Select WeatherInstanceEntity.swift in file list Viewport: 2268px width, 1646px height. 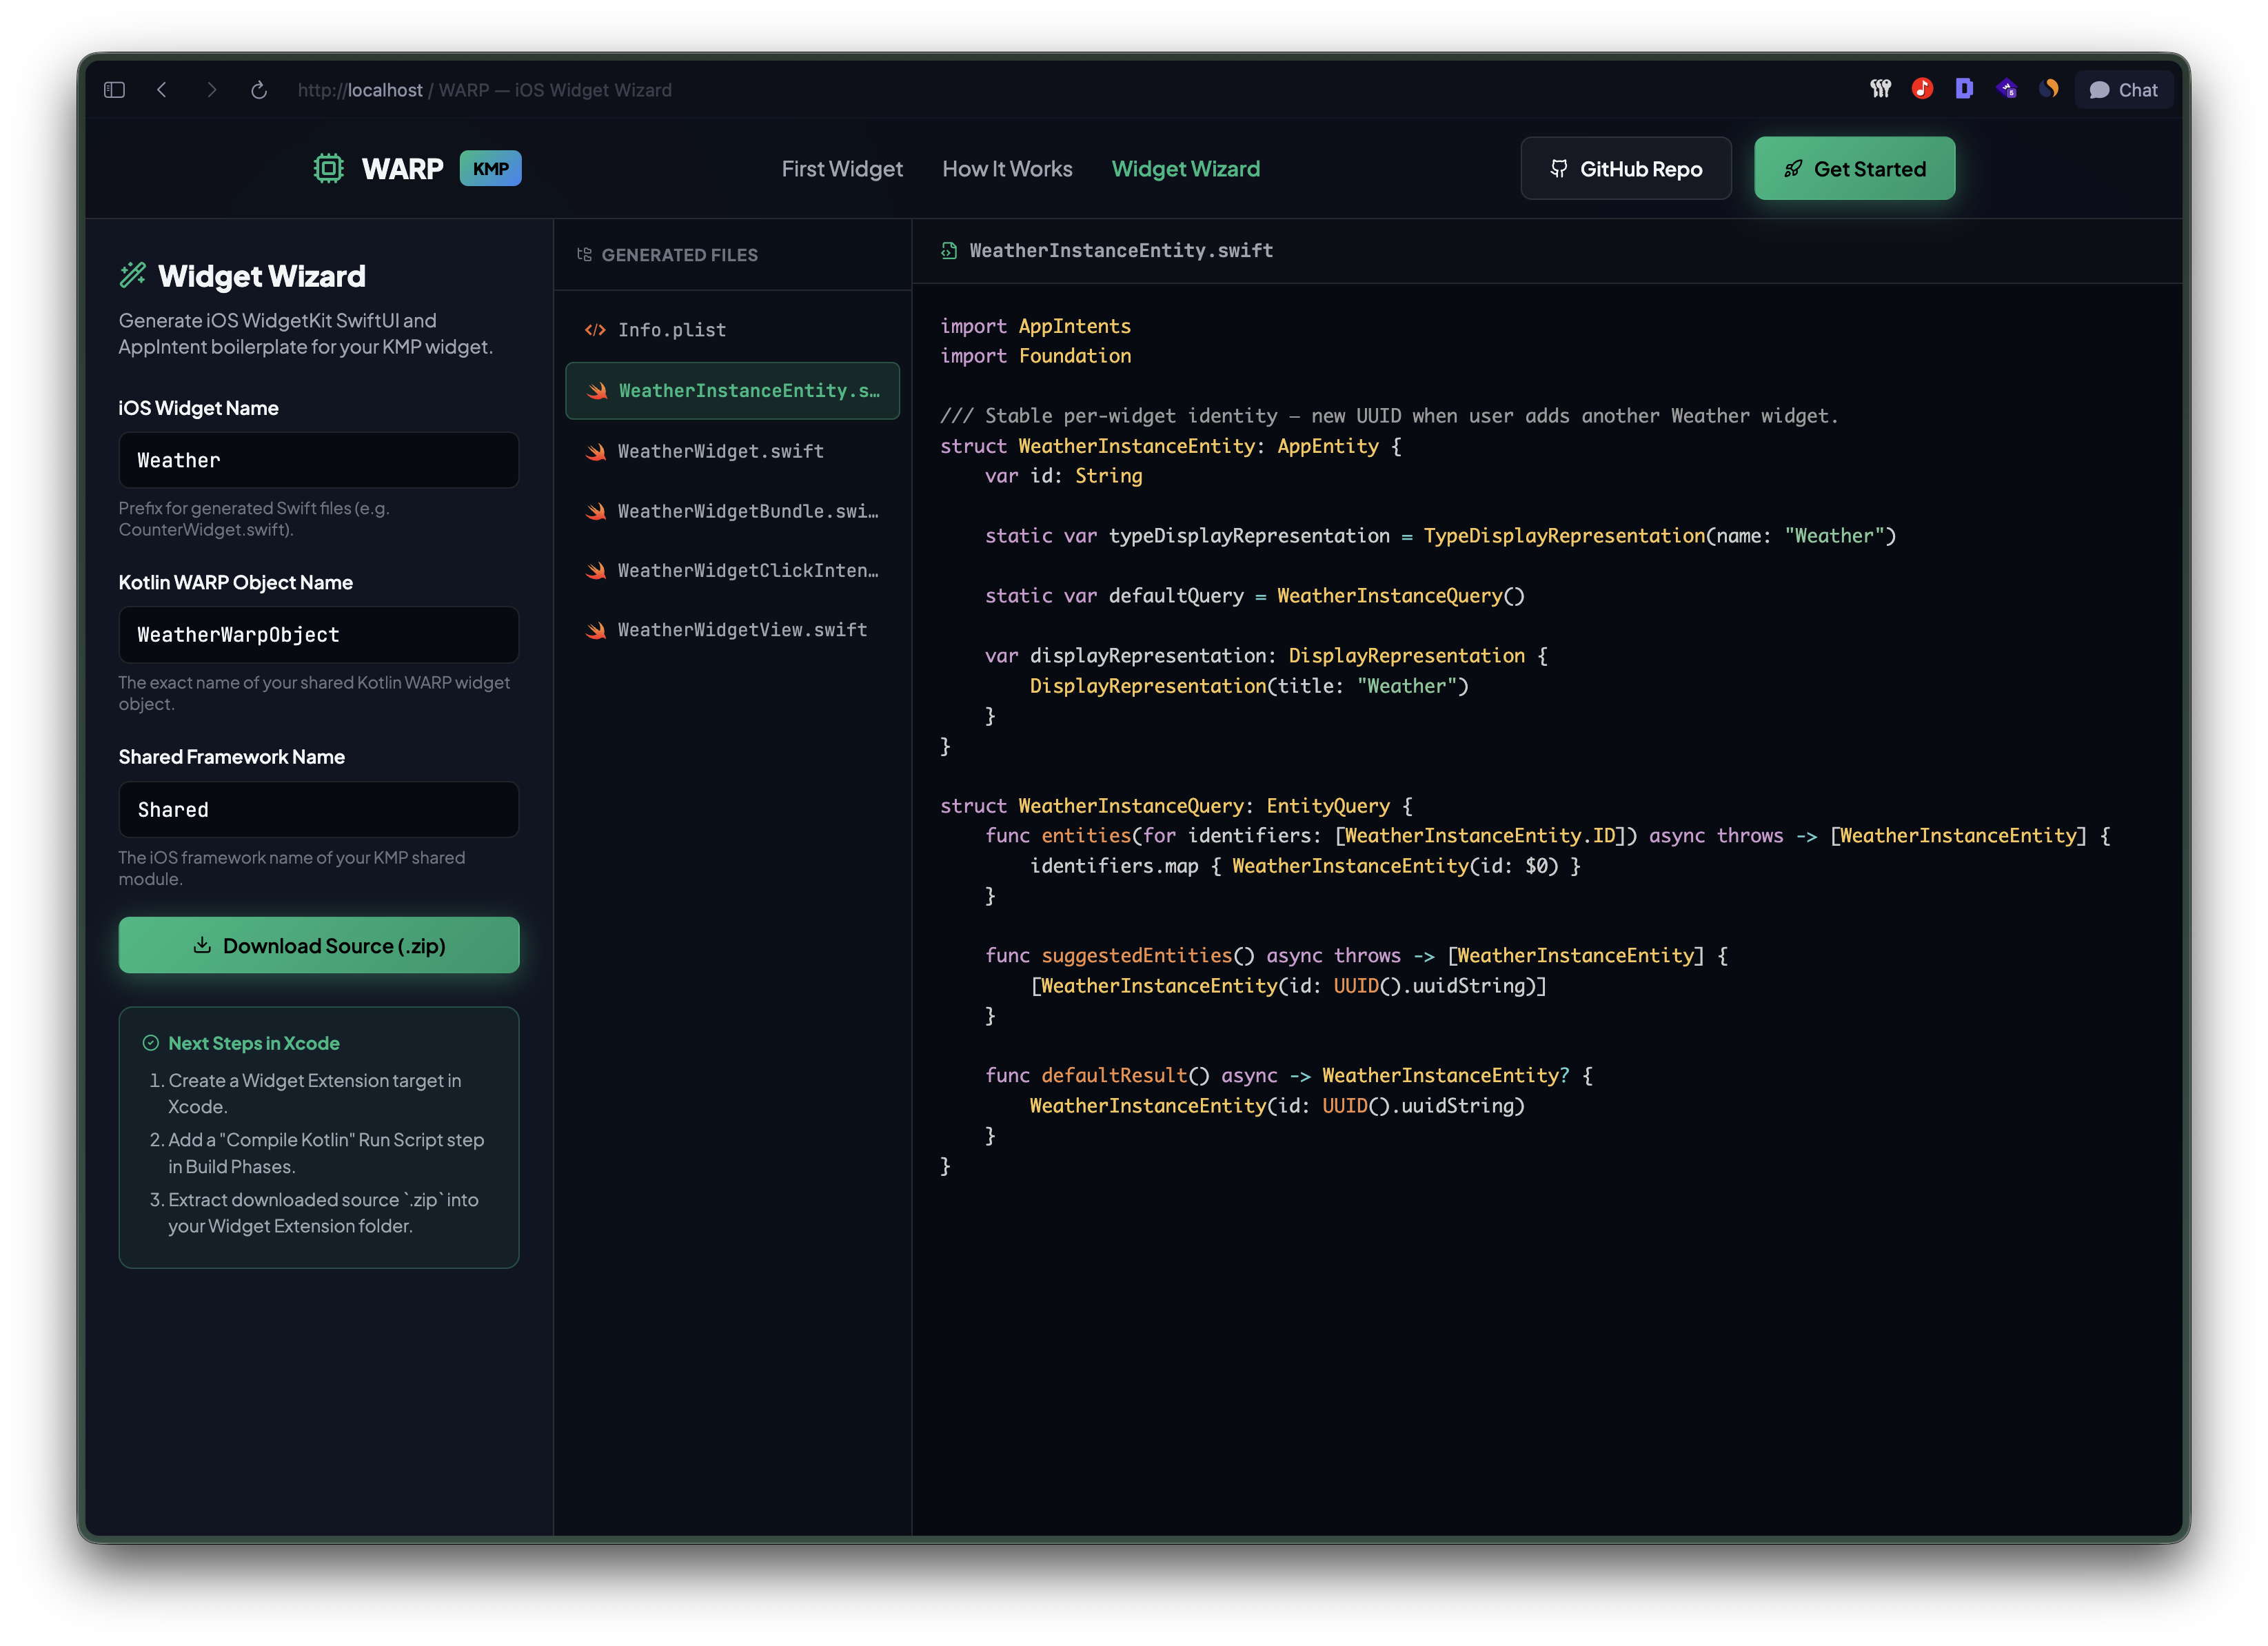click(732, 391)
